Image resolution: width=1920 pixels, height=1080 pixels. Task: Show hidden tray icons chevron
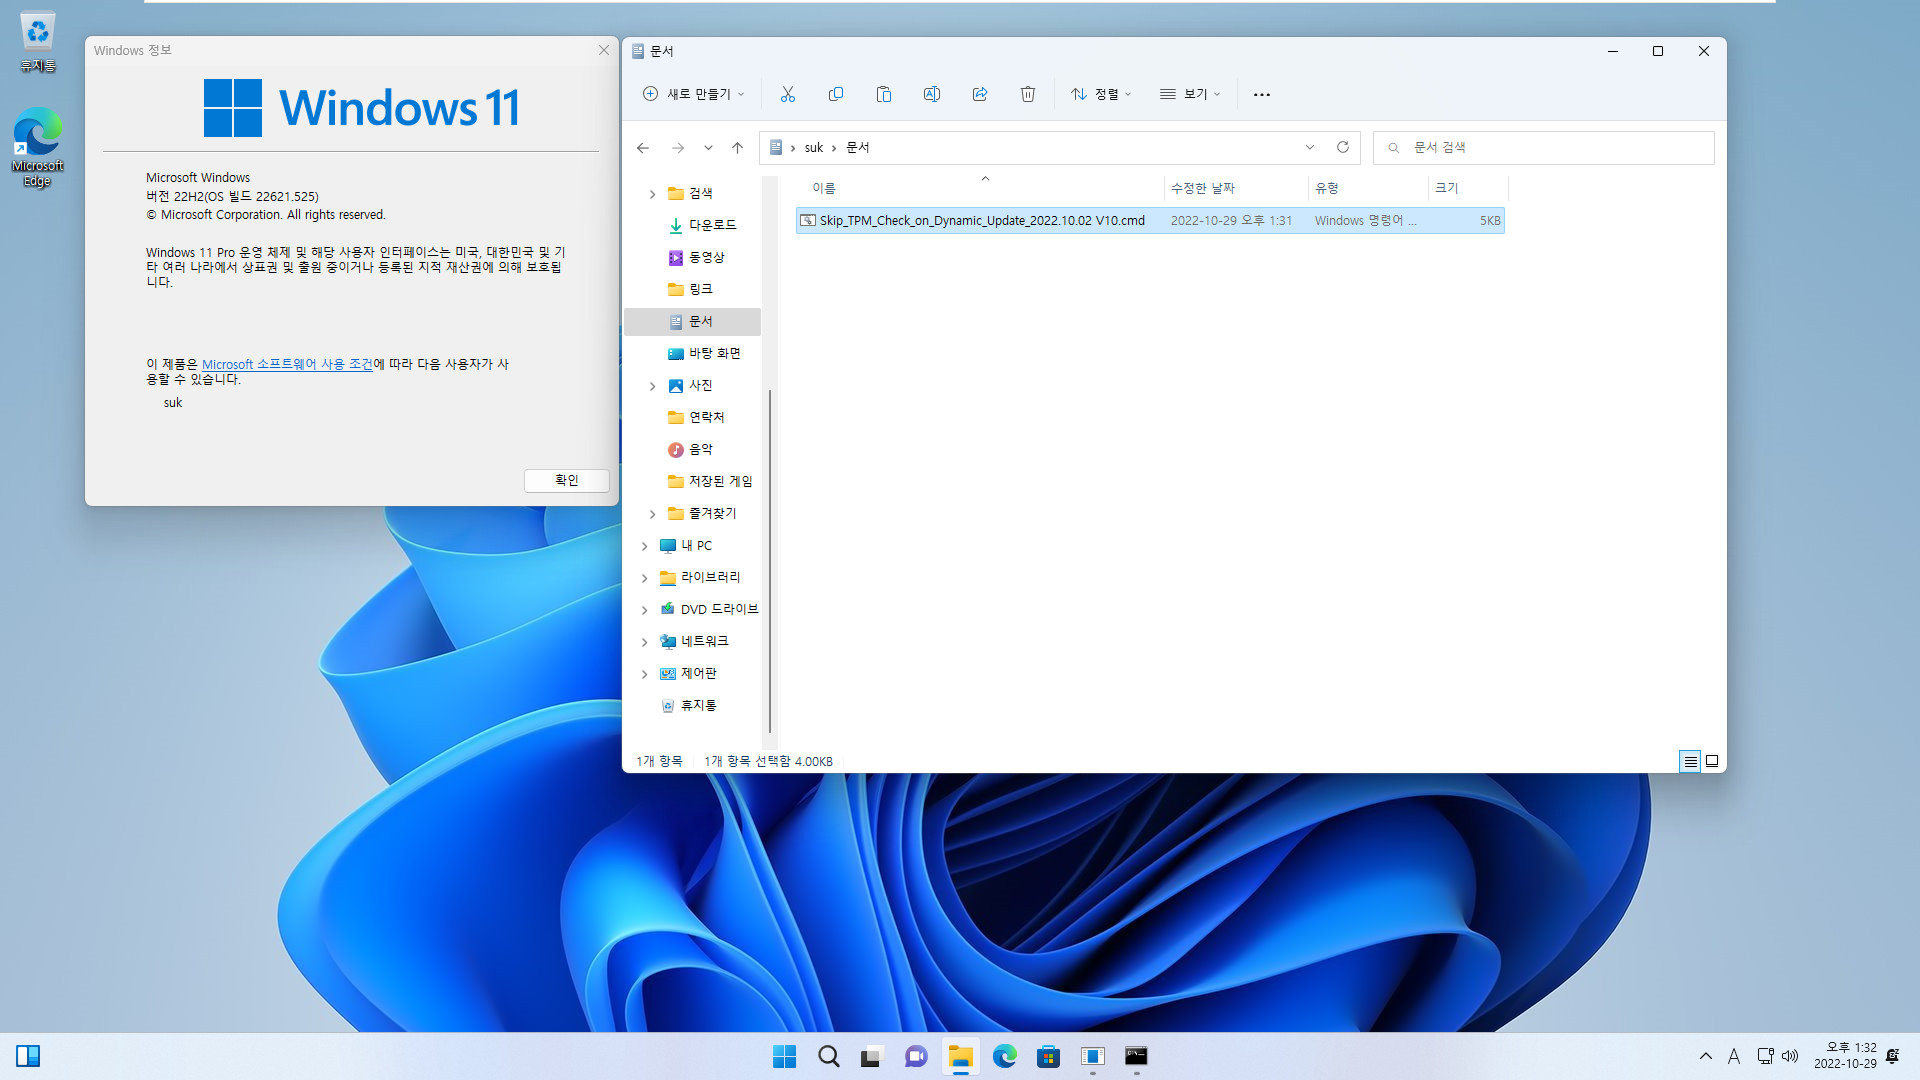1706,1056
